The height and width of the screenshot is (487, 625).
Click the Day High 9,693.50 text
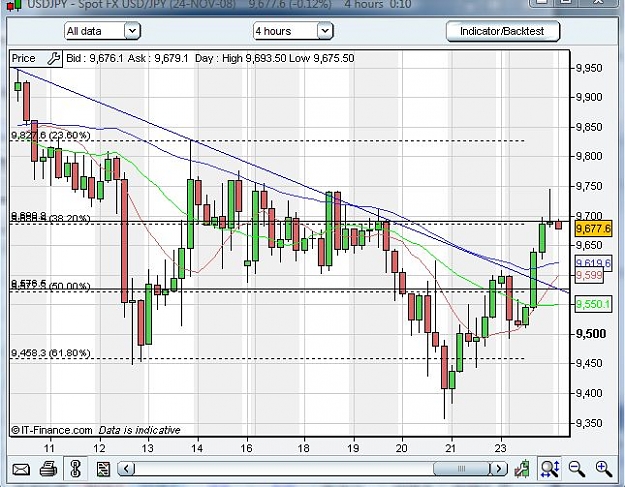(x=240, y=59)
